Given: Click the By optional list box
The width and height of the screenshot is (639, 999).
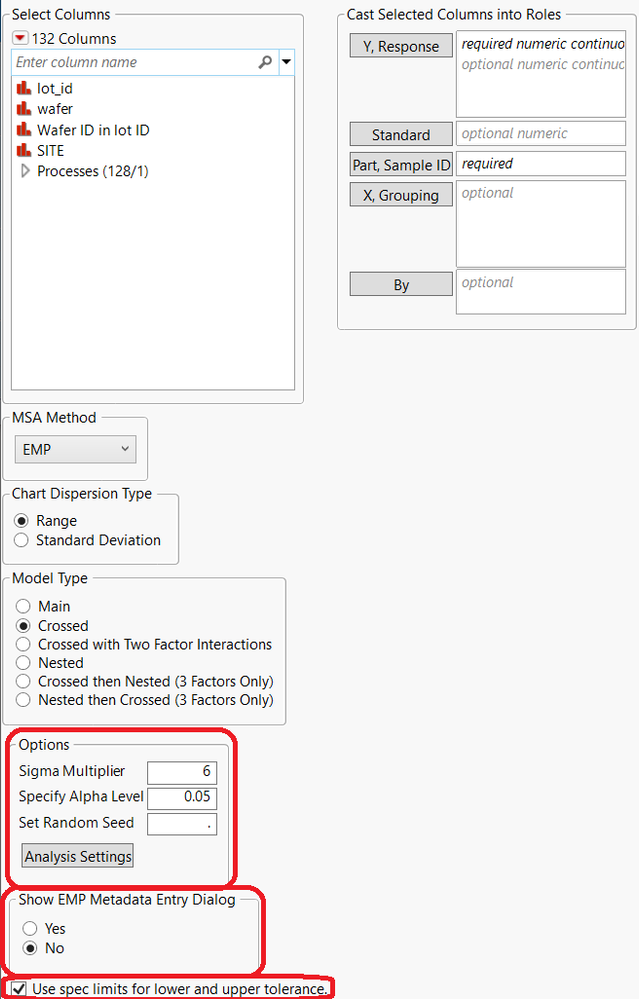Looking at the screenshot, I should (541, 292).
